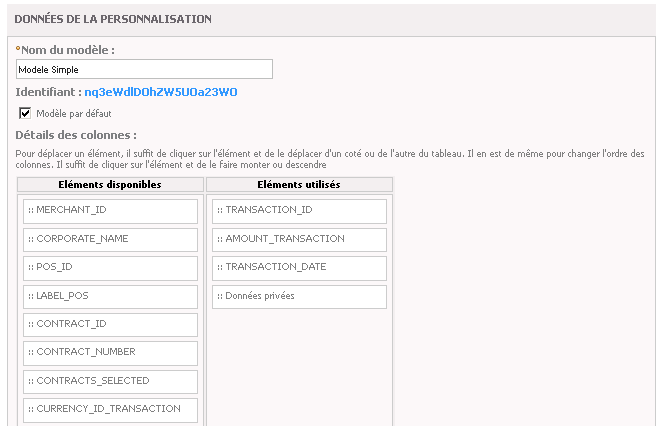Click the Nom du modèle text field
This screenshot has width=663, height=426.
(144, 69)
